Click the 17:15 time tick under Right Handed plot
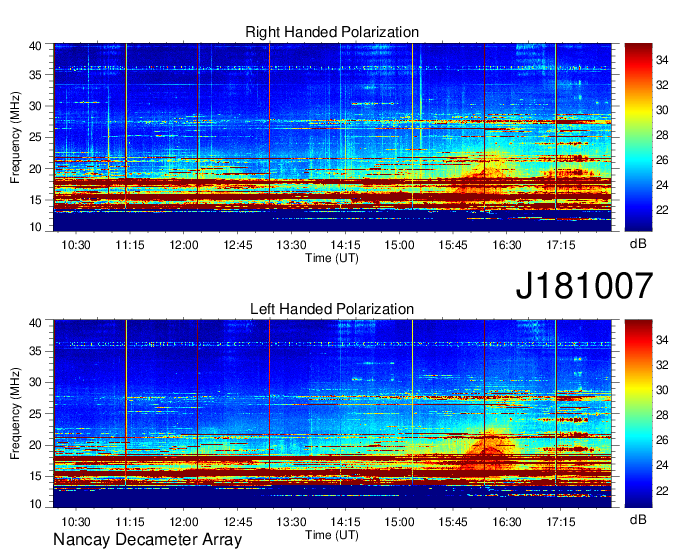Screen dimensions: 680x552 pyautogui.click(x=561, y=245)
